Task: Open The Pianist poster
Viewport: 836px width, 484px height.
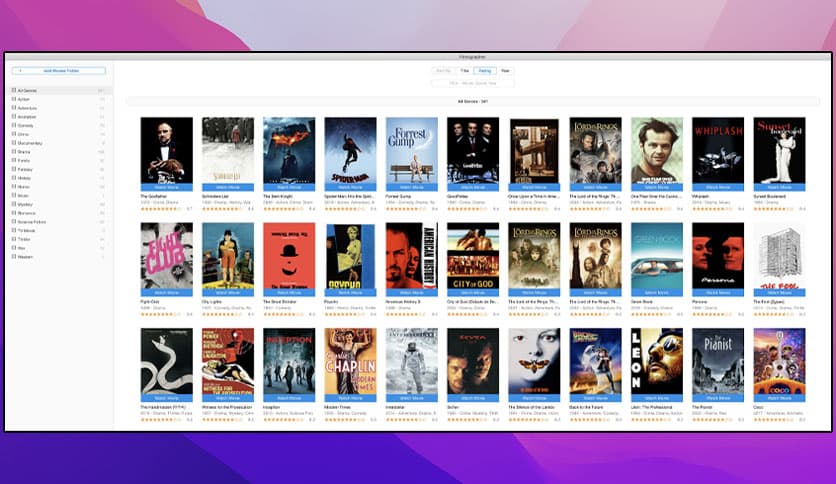Action: pos(718,361)
